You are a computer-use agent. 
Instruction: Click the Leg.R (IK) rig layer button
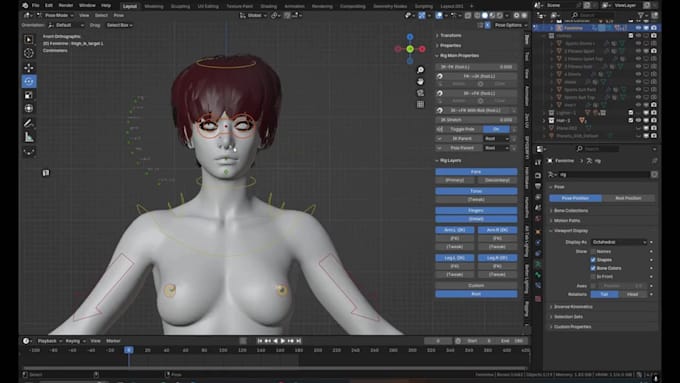tap(497, 258)
